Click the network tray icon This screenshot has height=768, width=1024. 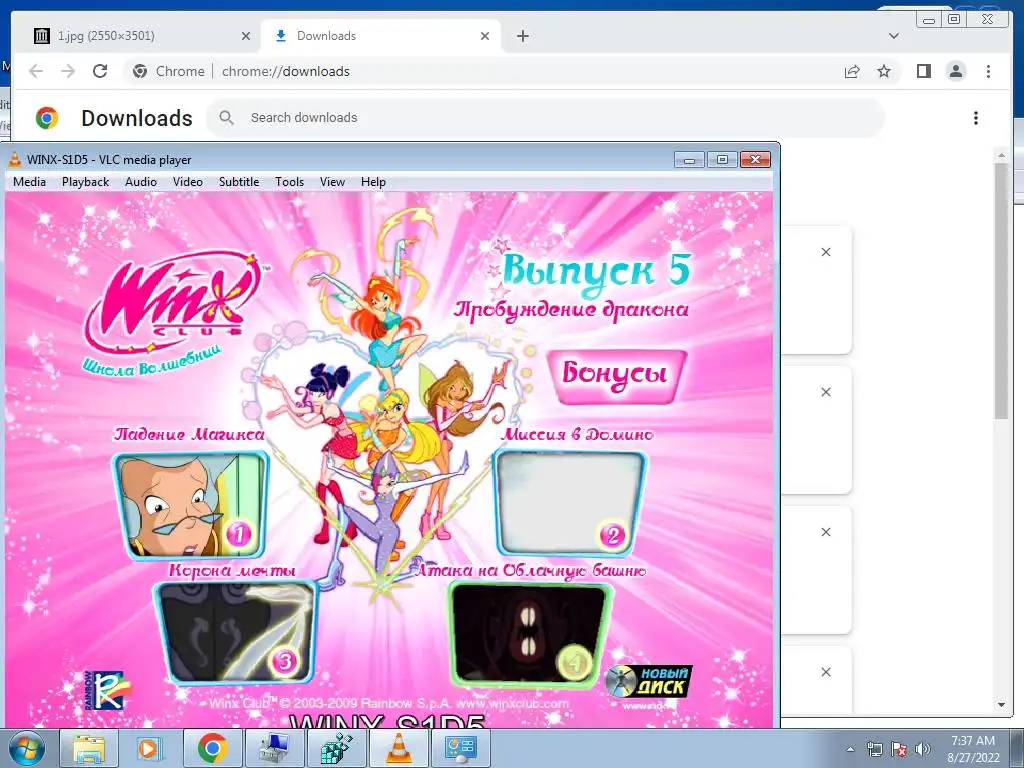coord(874,749)
